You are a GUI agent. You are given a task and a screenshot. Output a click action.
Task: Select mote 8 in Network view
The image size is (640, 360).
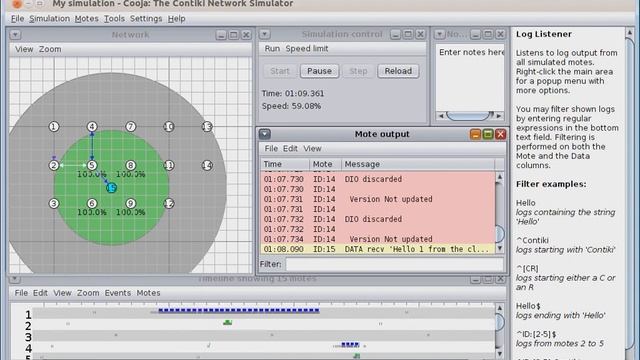131,165
